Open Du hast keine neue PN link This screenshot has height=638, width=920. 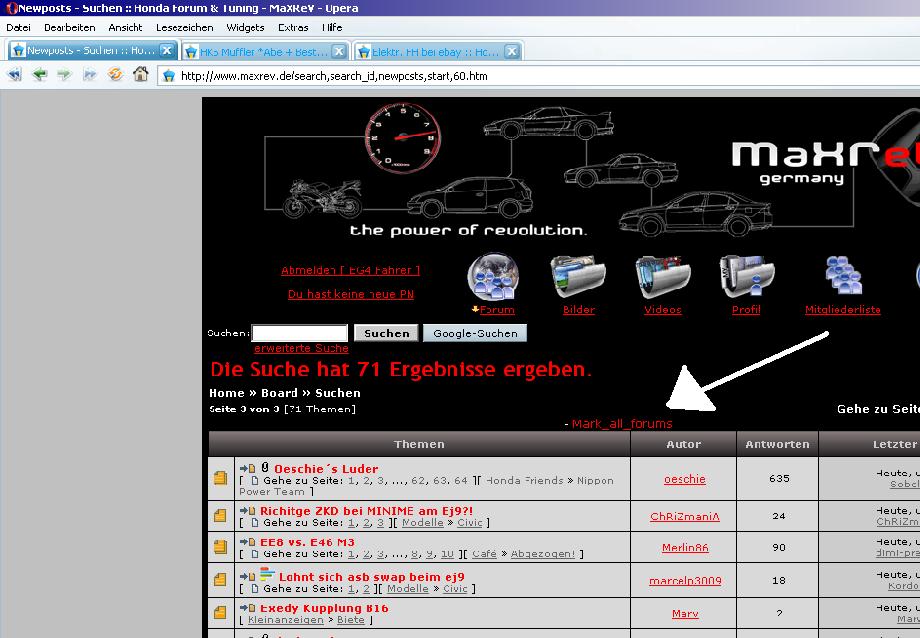[350, 294]
